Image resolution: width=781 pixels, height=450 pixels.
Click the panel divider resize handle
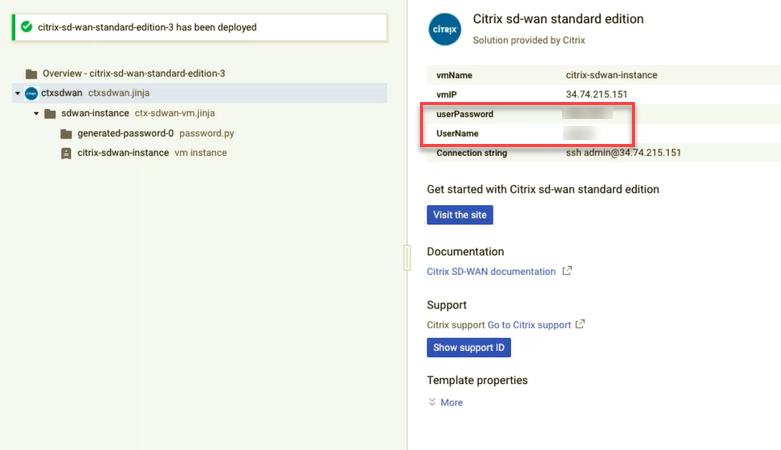click(407, 258)
